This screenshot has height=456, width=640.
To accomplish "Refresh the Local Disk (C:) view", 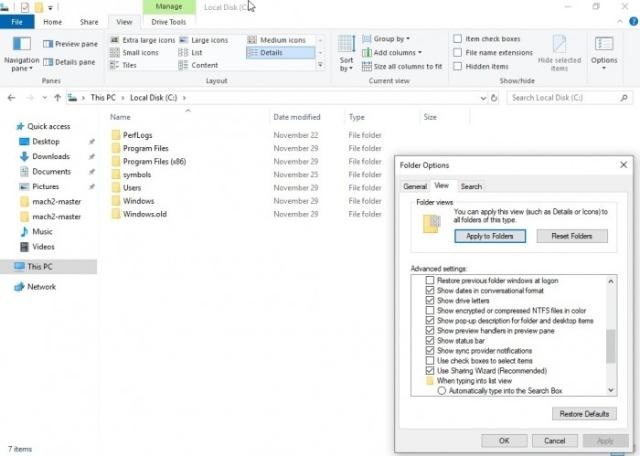I will coord(494,98).
